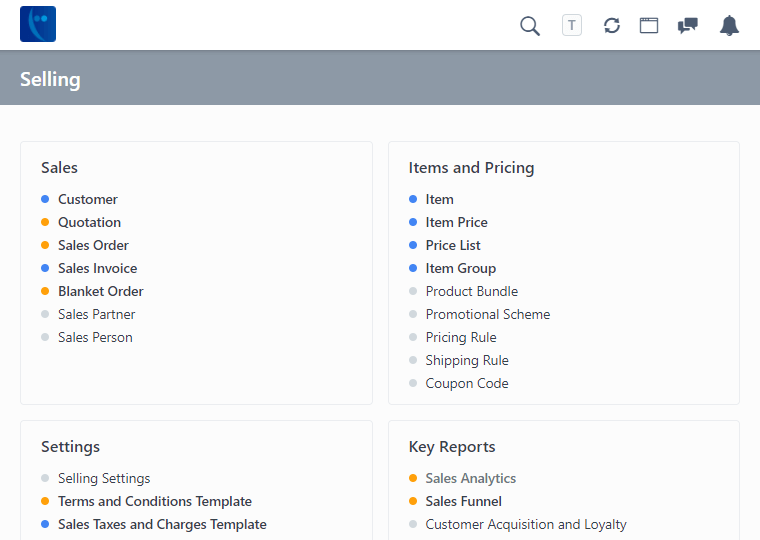This screenshot has width=760, height=540.
Task: Open Selling Settings
Action: click(x=104, y=478)
